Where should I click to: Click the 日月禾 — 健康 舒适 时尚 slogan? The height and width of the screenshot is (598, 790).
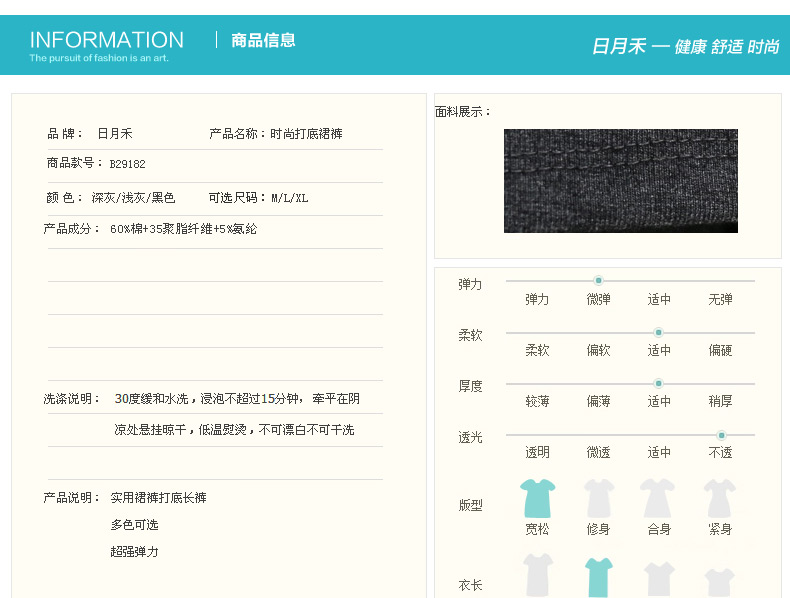click(685, 46)
